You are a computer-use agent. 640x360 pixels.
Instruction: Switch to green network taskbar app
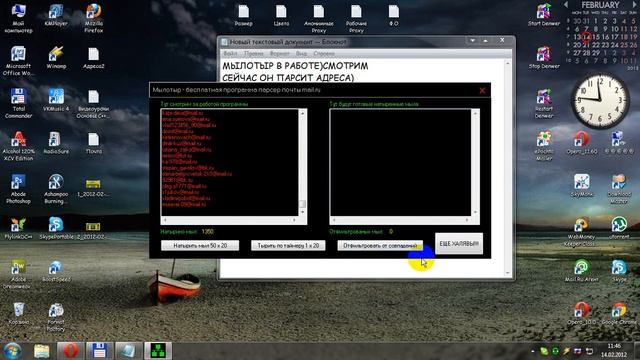[158, 351]
